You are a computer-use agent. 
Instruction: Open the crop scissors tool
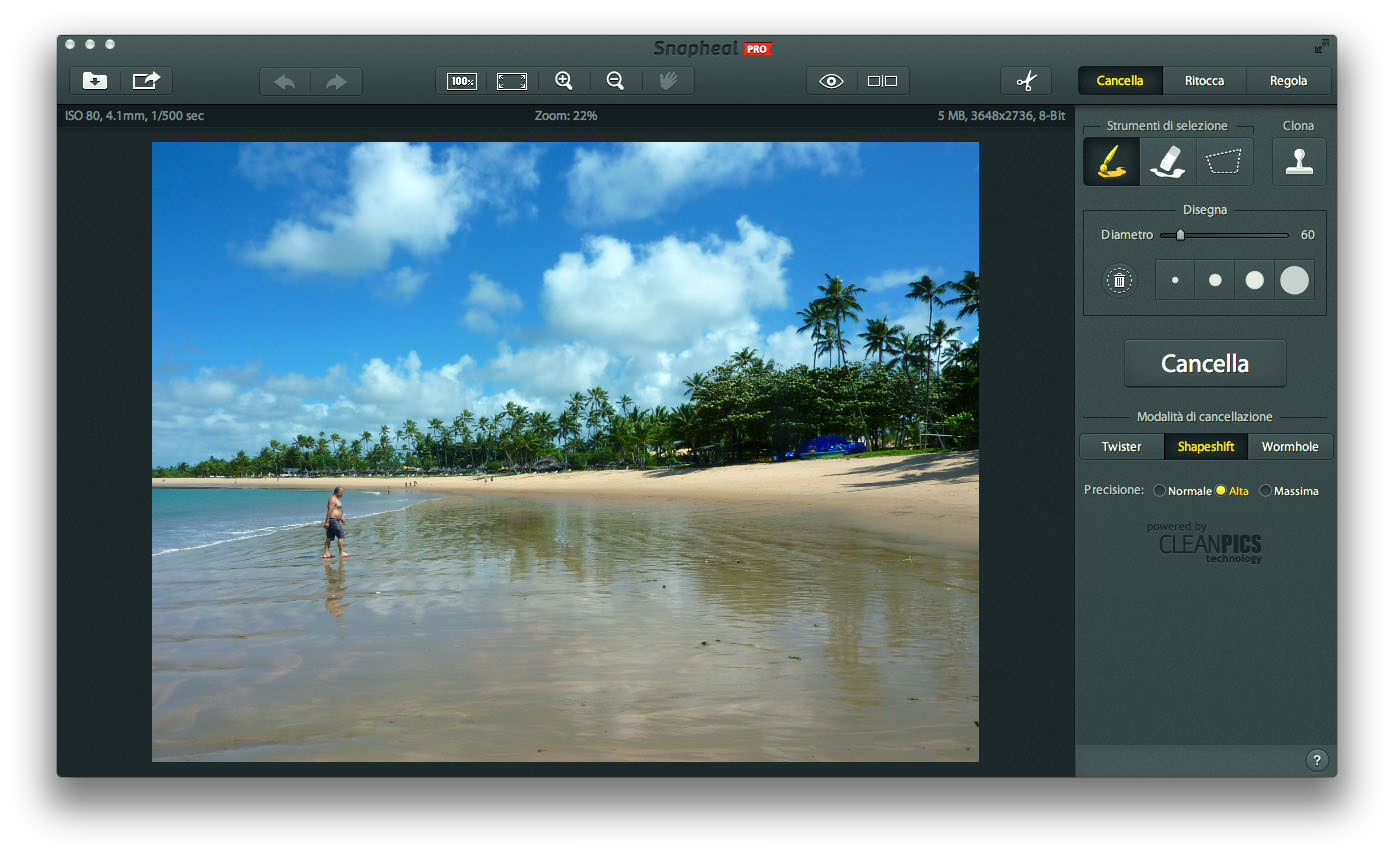[1026, 81]
